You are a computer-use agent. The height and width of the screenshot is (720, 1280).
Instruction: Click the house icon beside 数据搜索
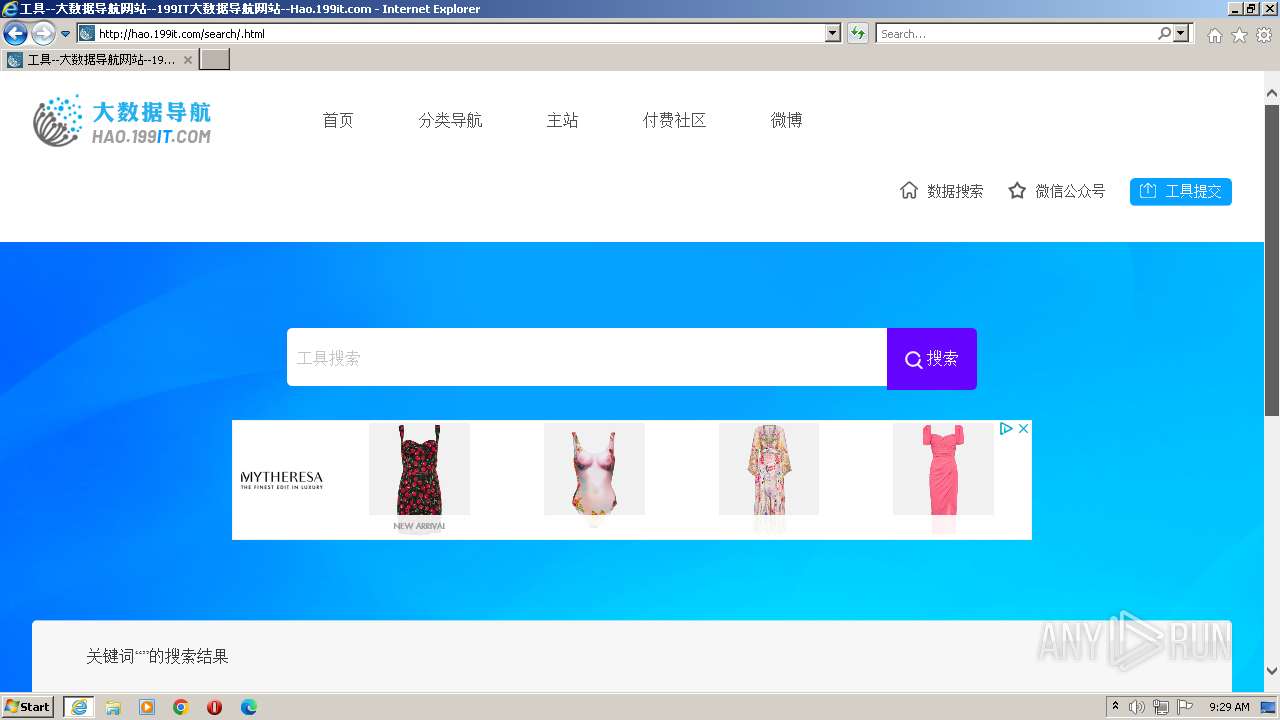point(909,190)
